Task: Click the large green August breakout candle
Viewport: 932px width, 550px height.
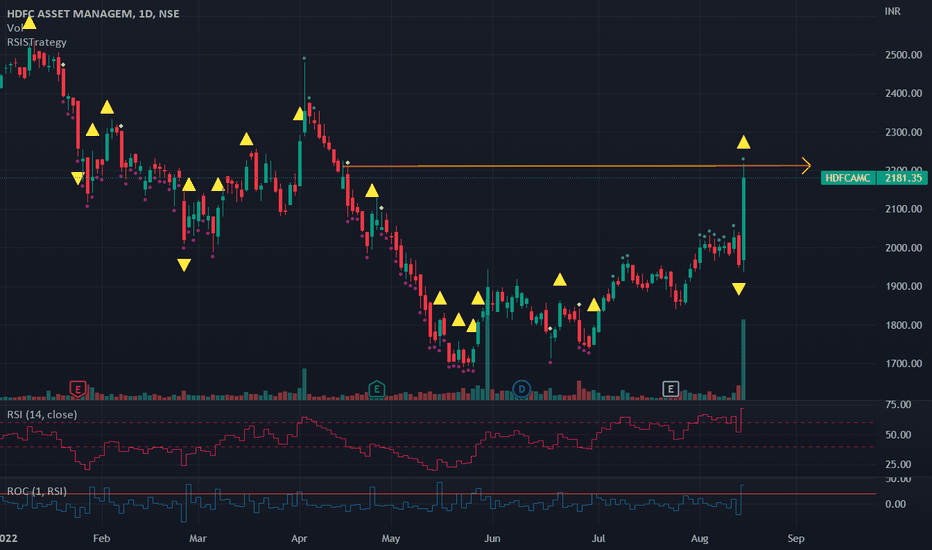Action: pos(744,218)
